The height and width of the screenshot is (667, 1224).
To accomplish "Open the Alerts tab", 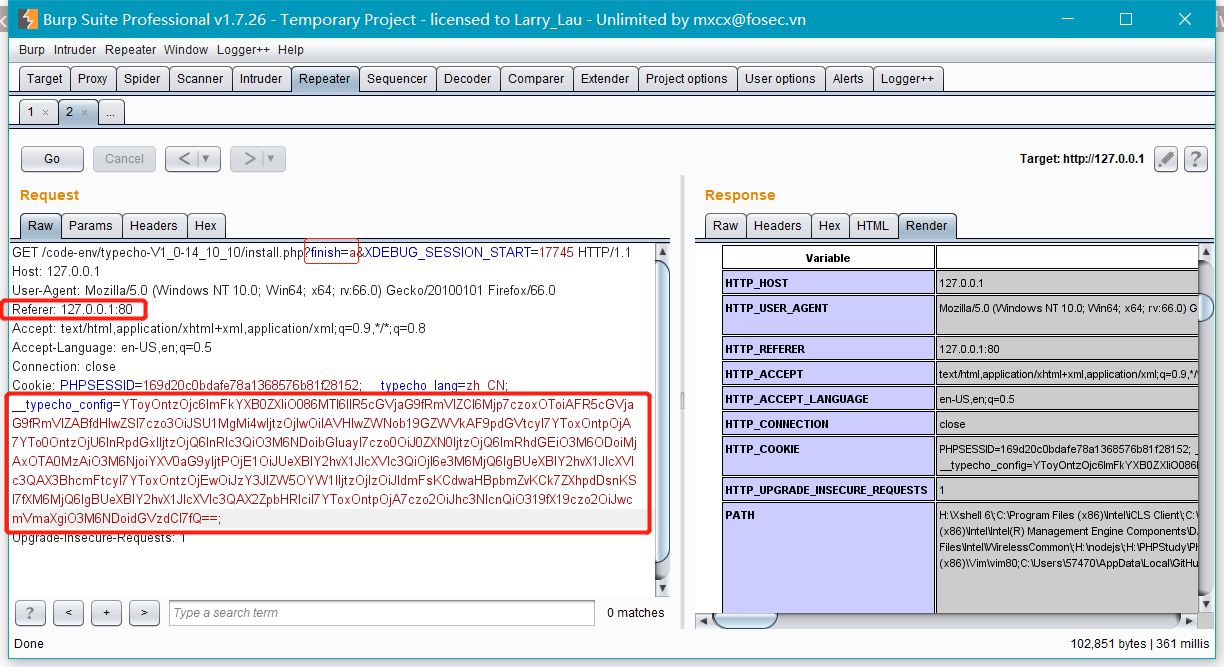I will pyautogui.click(x=848, y=79).
